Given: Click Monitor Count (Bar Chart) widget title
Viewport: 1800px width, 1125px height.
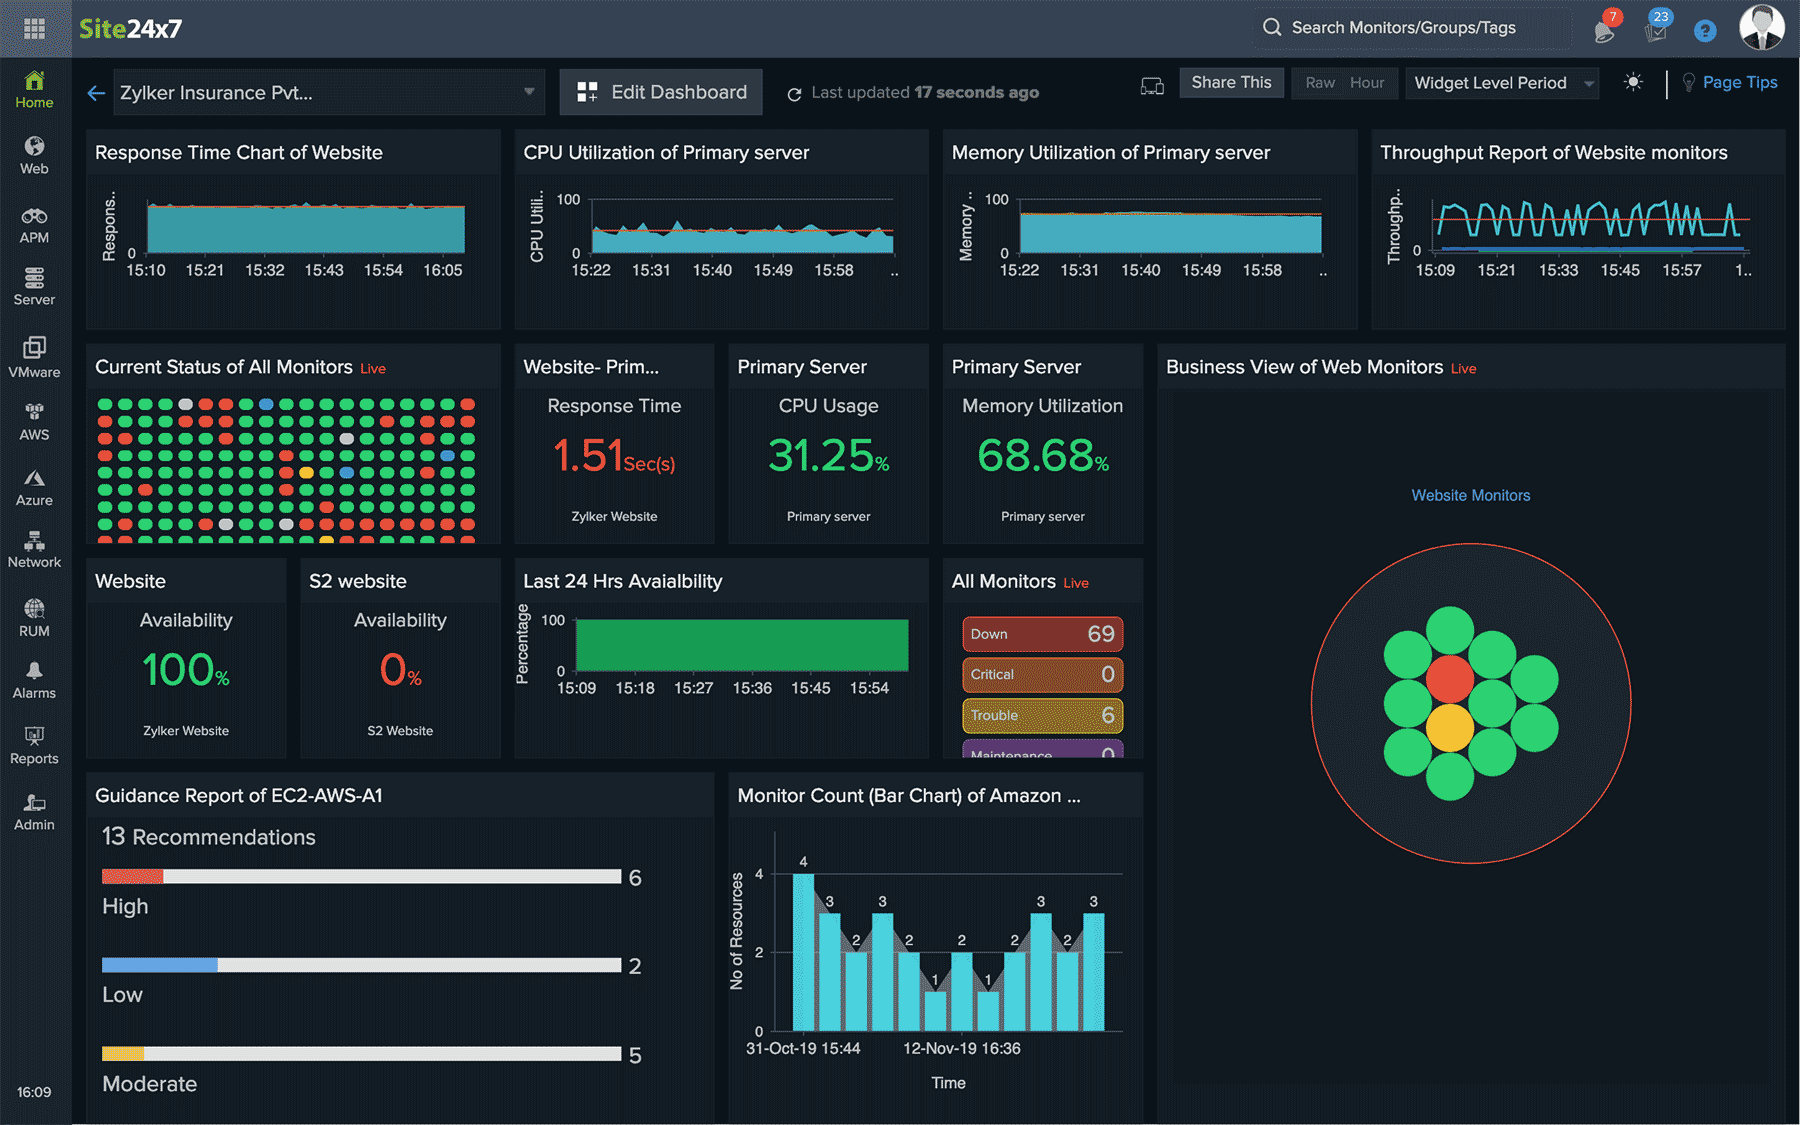Looking at the screenshot, I should 909,796.
